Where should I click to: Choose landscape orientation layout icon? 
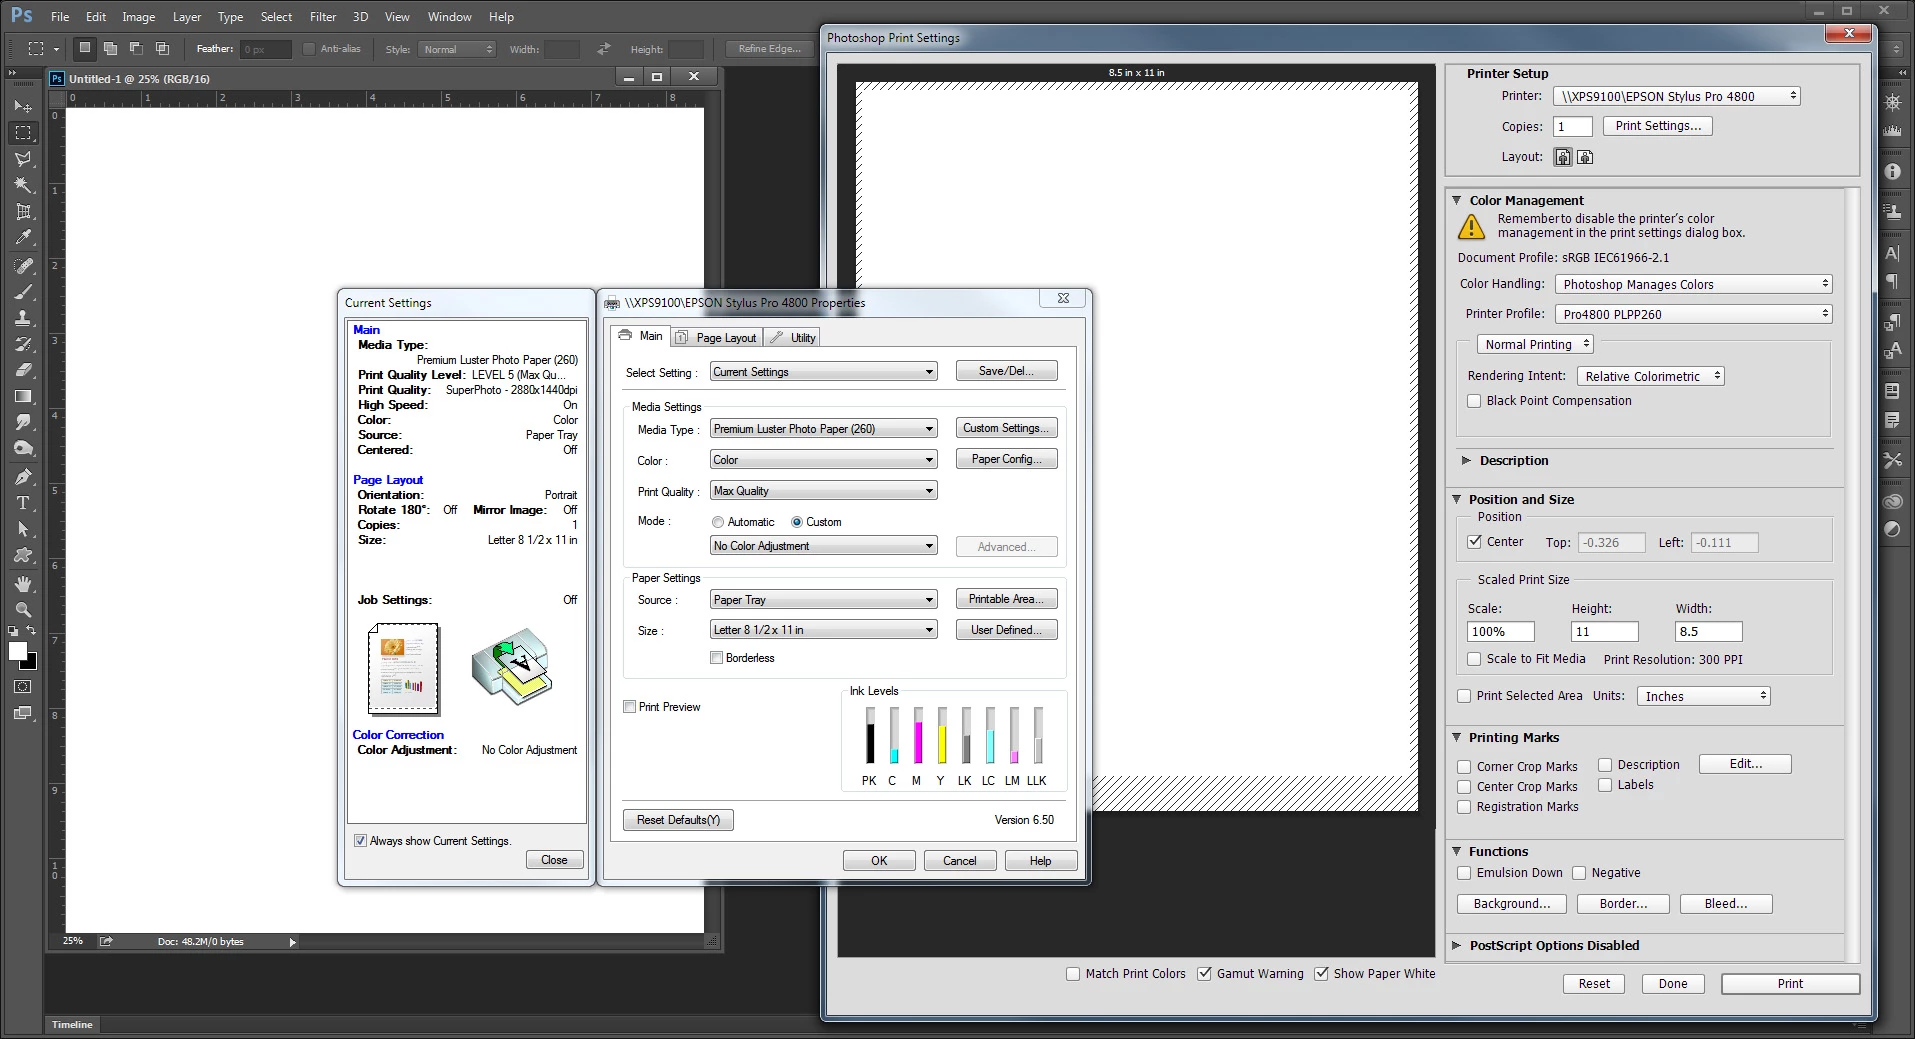[x=1585, y=157]
